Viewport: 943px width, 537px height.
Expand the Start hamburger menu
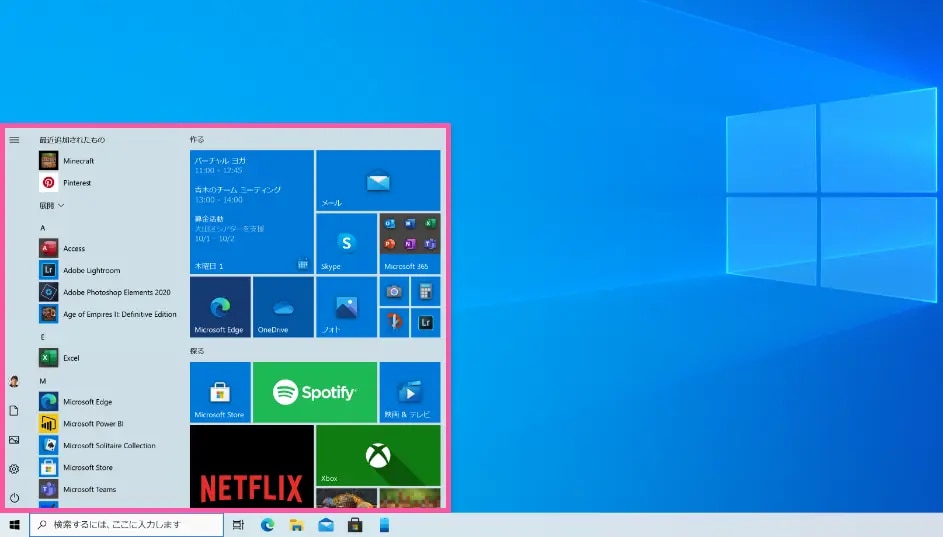coord(14,140)
